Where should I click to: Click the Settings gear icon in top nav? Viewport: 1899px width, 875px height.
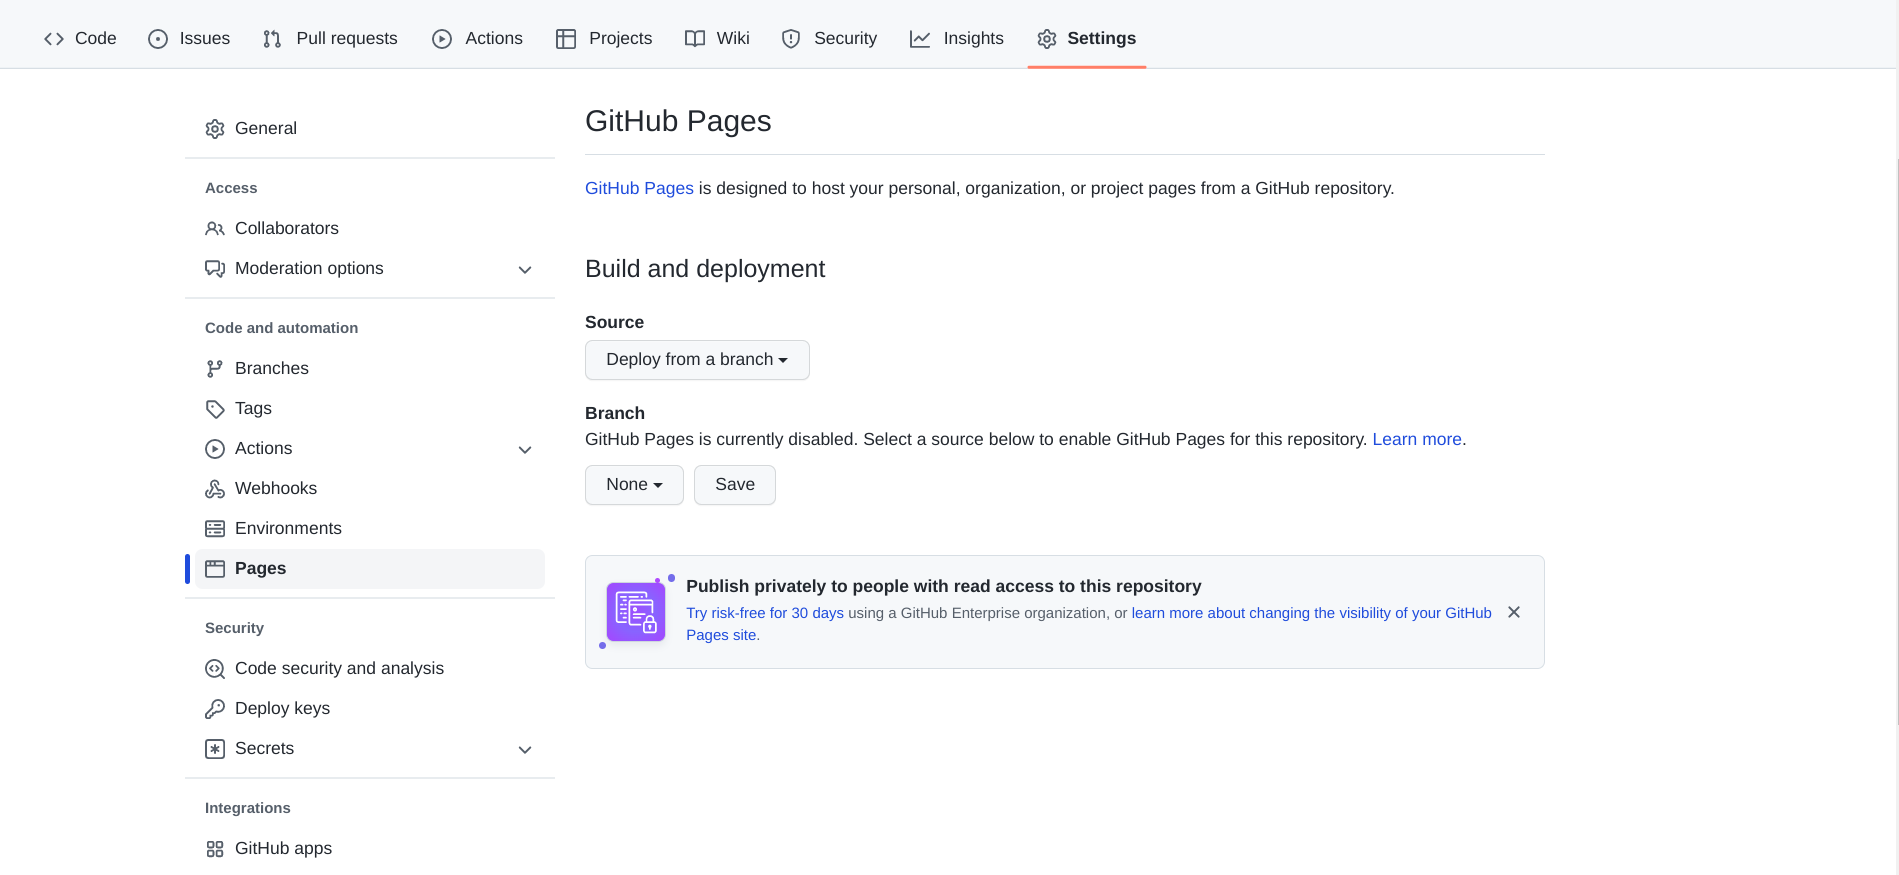coord(1047,39)
